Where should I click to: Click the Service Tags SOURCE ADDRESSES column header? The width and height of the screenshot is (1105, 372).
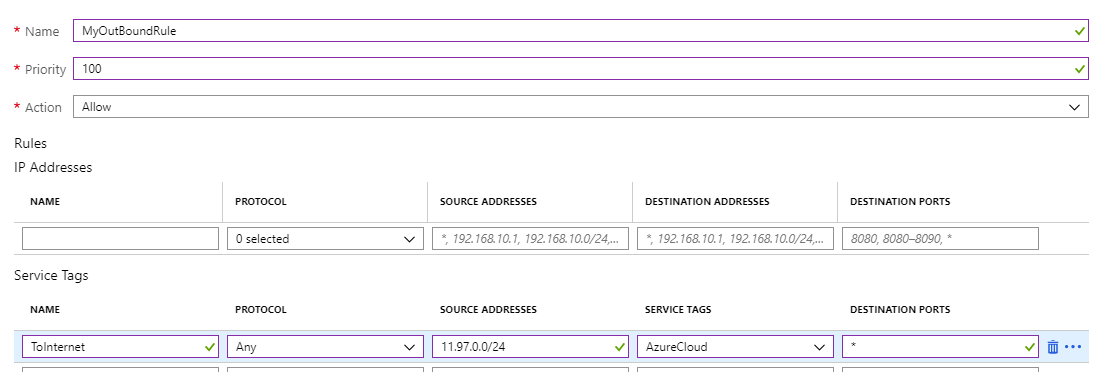[x=488, y=309]
